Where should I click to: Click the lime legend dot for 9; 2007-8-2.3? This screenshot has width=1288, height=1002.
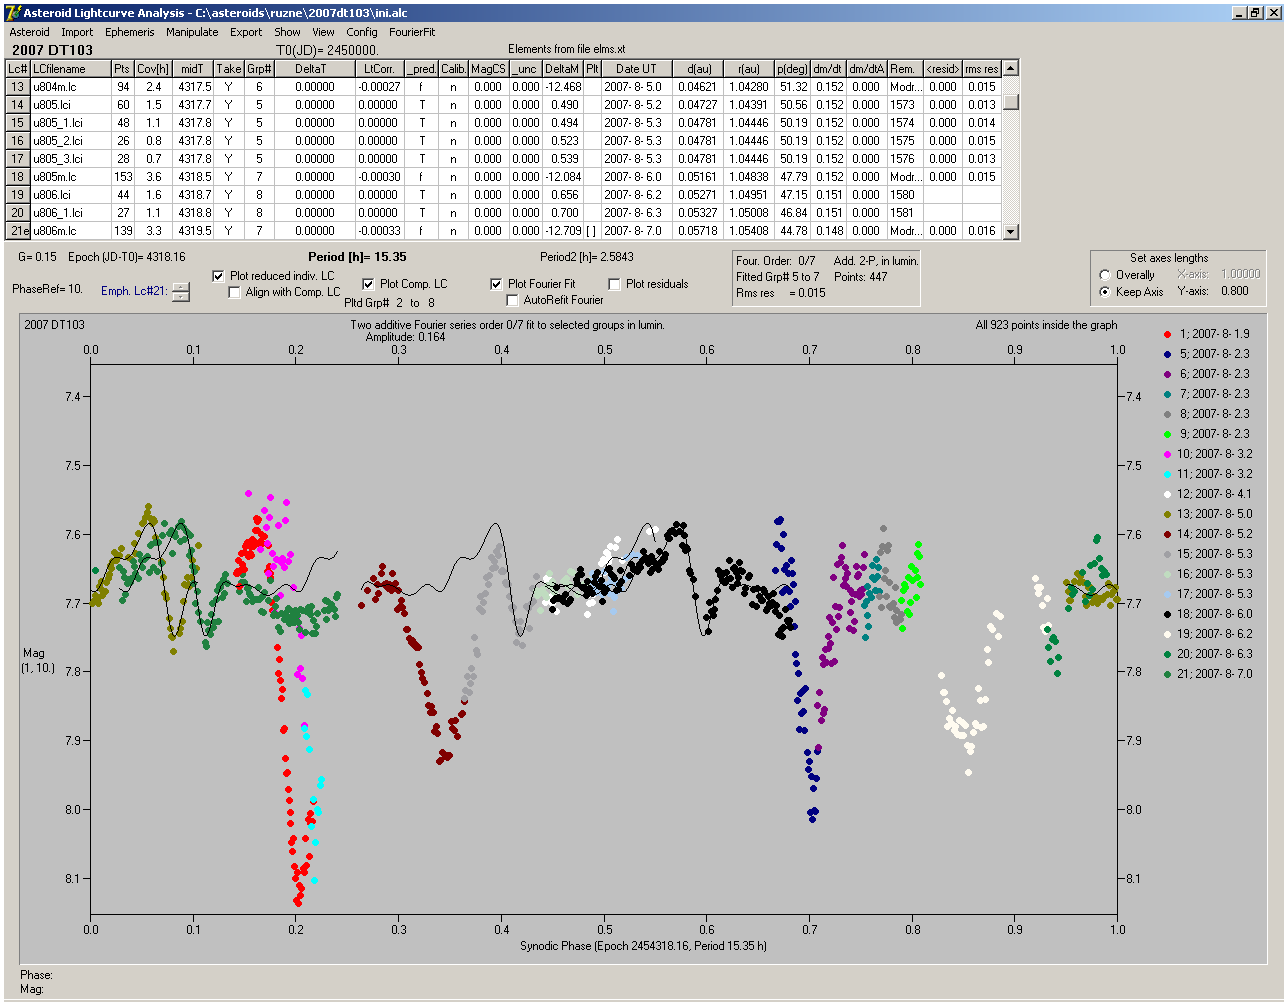point(1168,434)
